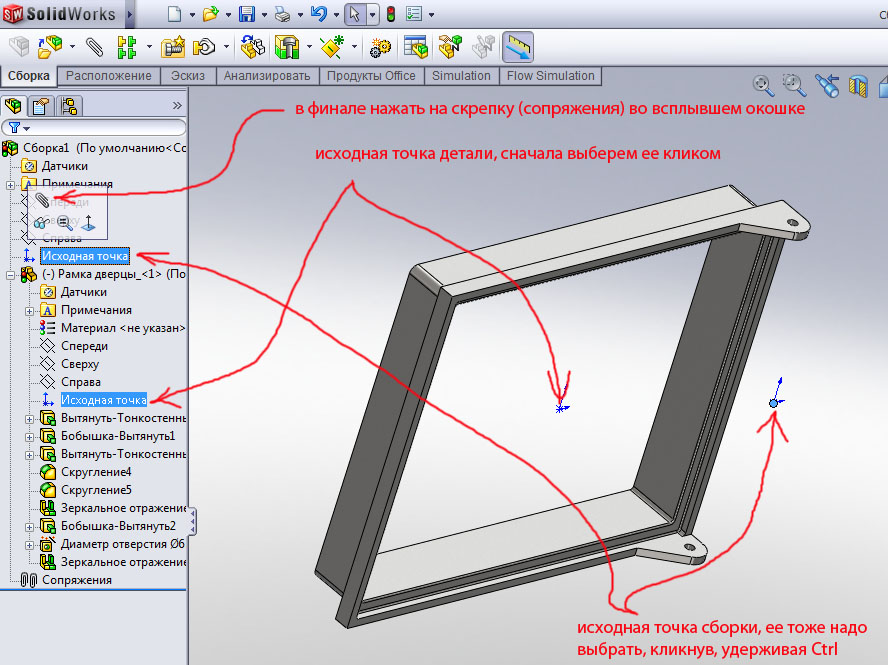The image size is (888, 665).
Task: Show the PropertyManager panel tab
Action: click(41, 106)
